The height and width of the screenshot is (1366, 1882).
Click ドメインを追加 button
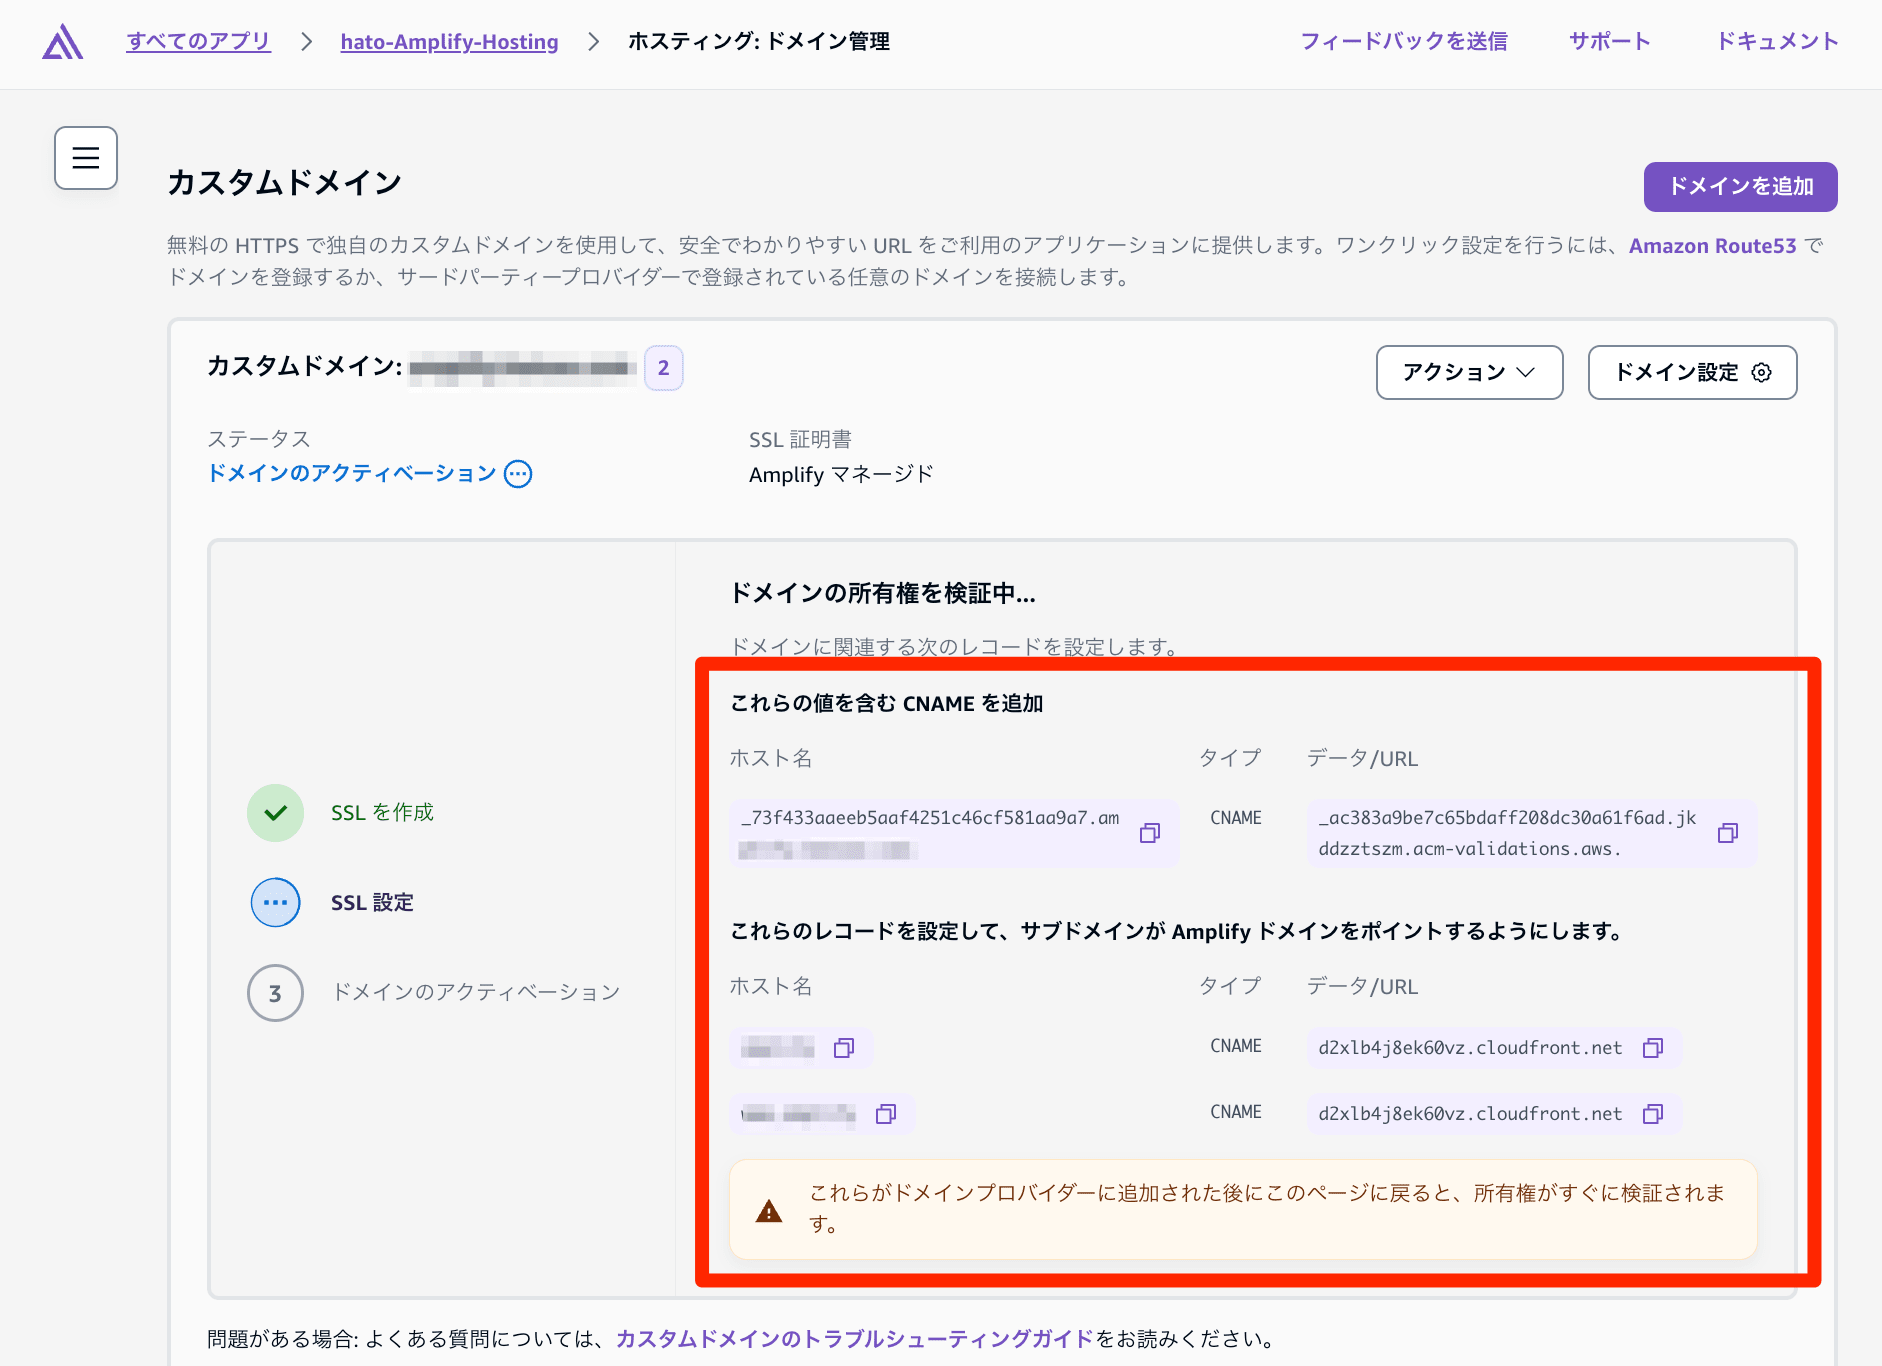click(x=1740, y=187)
